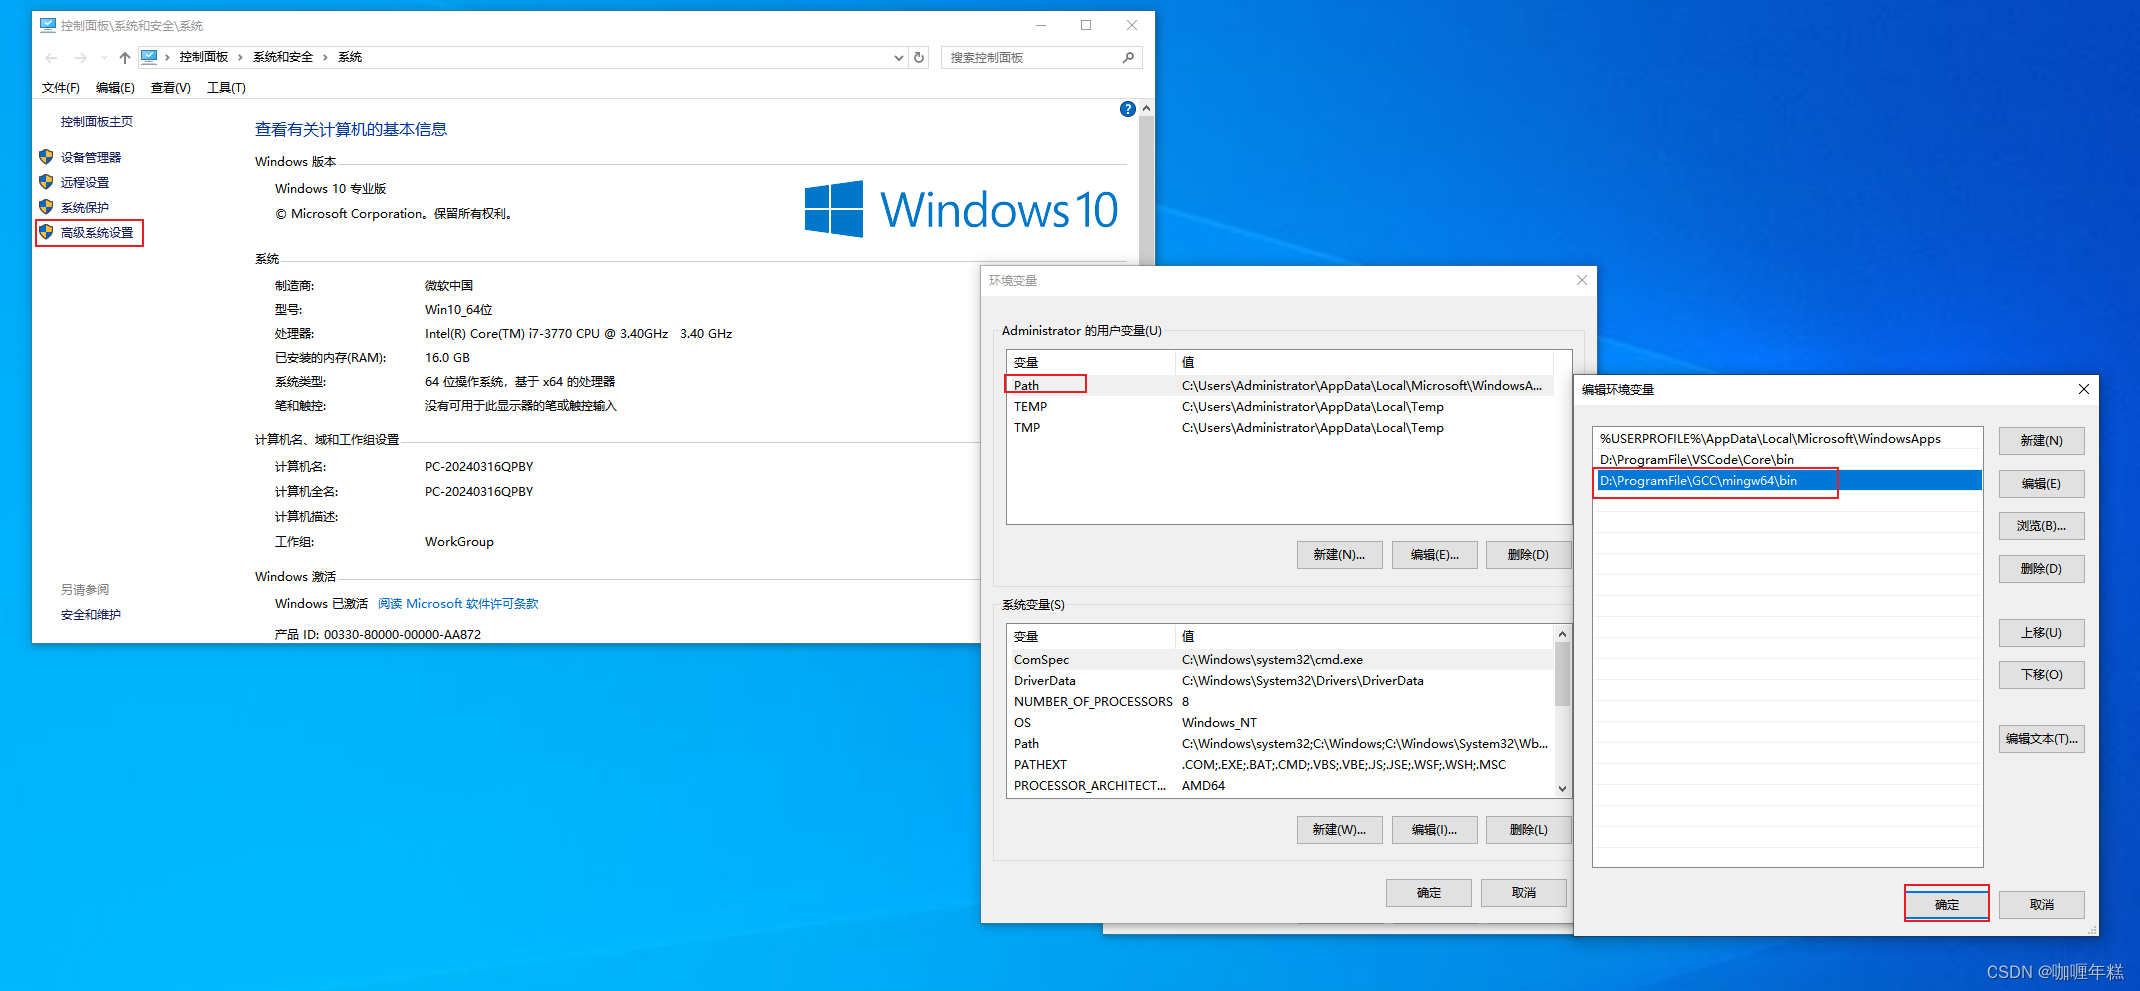
Task: Open Remote Settings link in sidebar
Action: 85,182
